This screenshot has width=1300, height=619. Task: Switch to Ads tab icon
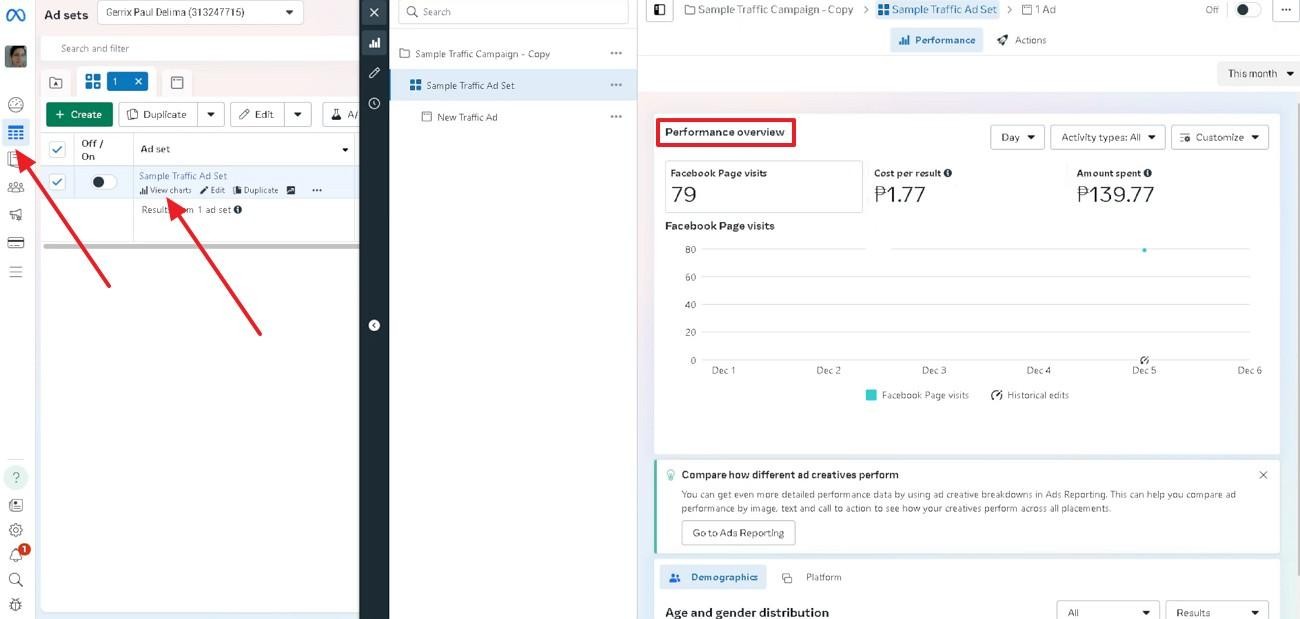(x=177, y=82)
